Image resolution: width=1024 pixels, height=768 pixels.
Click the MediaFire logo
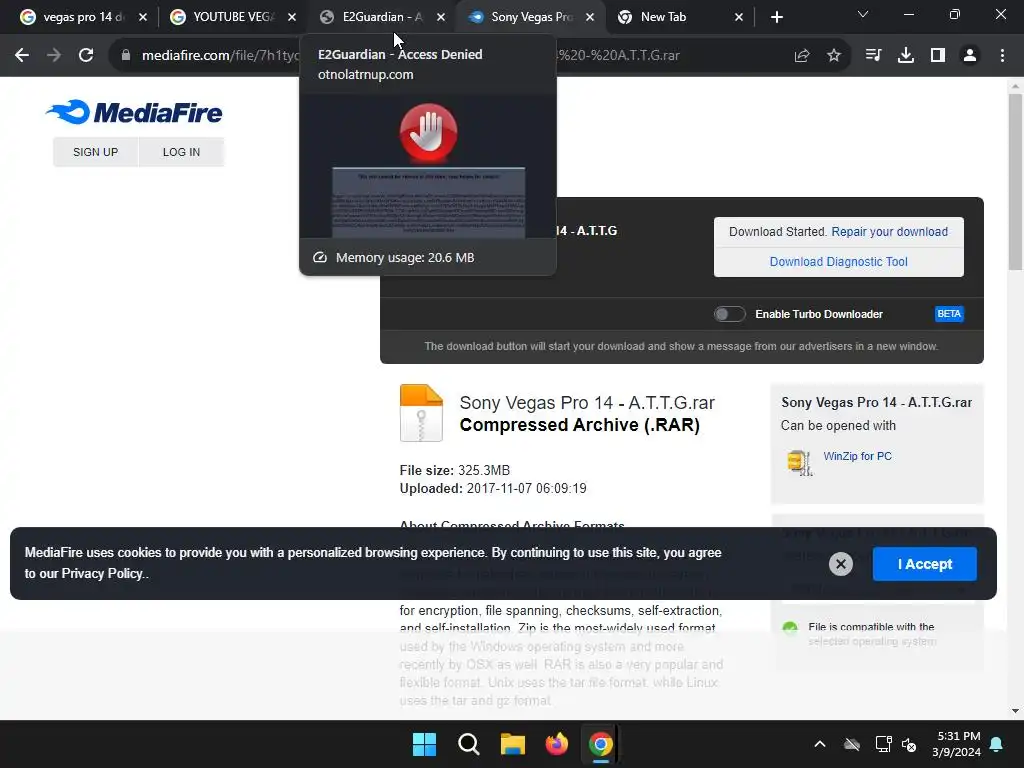[x=134, y=112]
